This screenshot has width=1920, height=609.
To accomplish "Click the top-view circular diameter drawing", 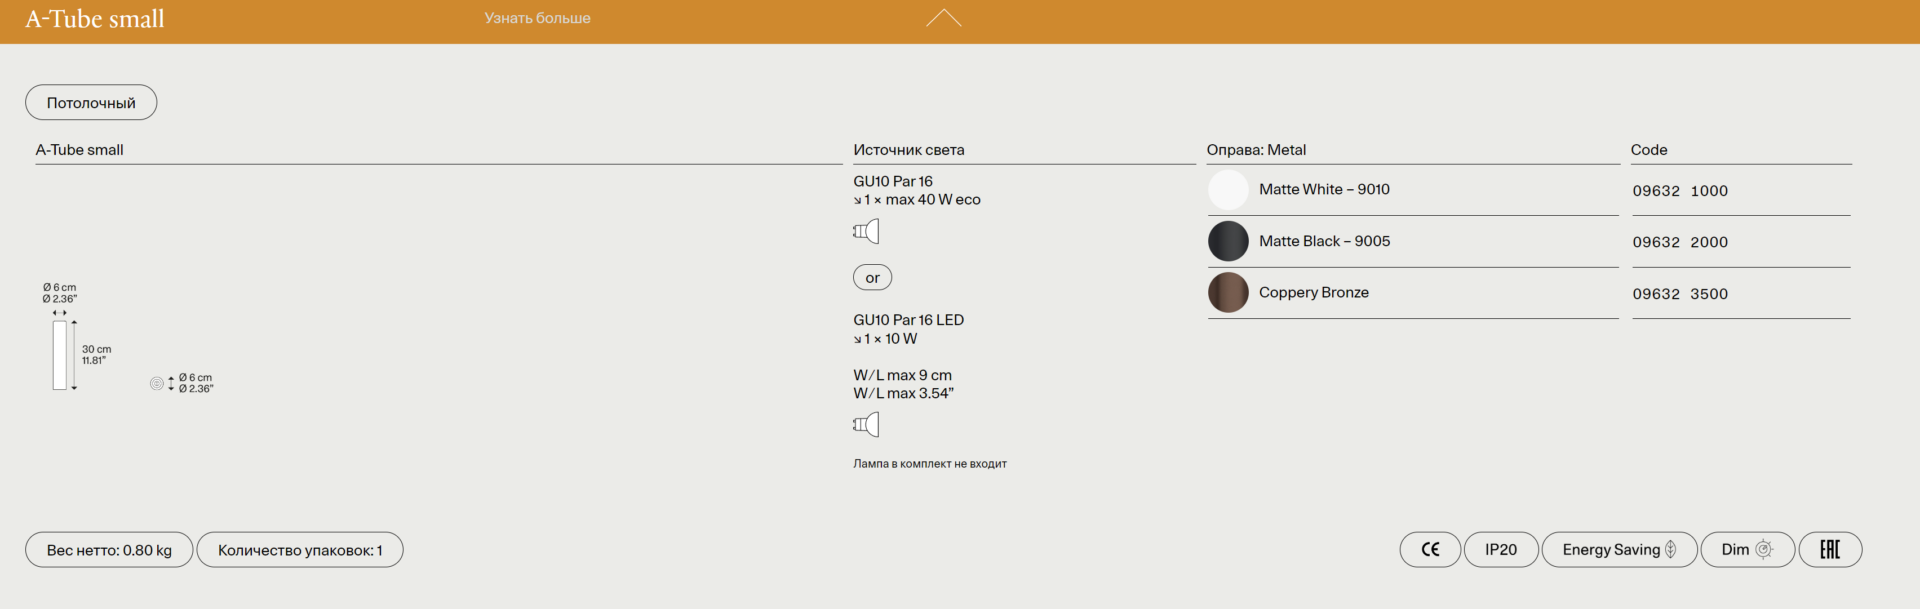I will (x=157, y=384).
